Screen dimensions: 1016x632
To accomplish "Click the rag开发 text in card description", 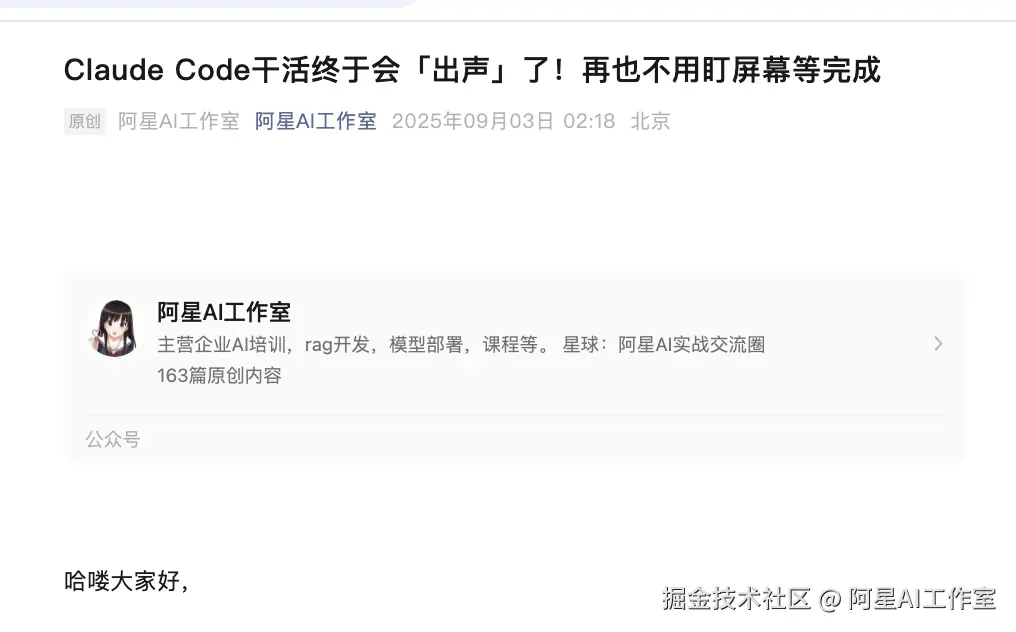I will point(337,344).
